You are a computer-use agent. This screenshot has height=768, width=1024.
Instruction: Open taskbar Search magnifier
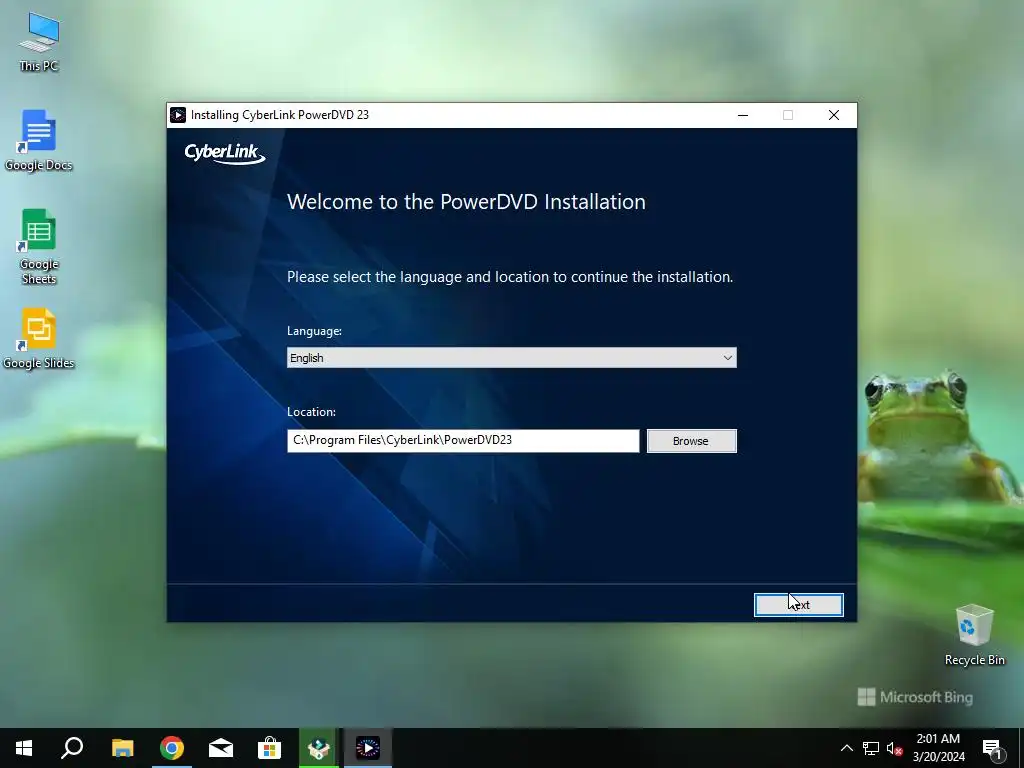pyautogui.click(x=72, y=748)
